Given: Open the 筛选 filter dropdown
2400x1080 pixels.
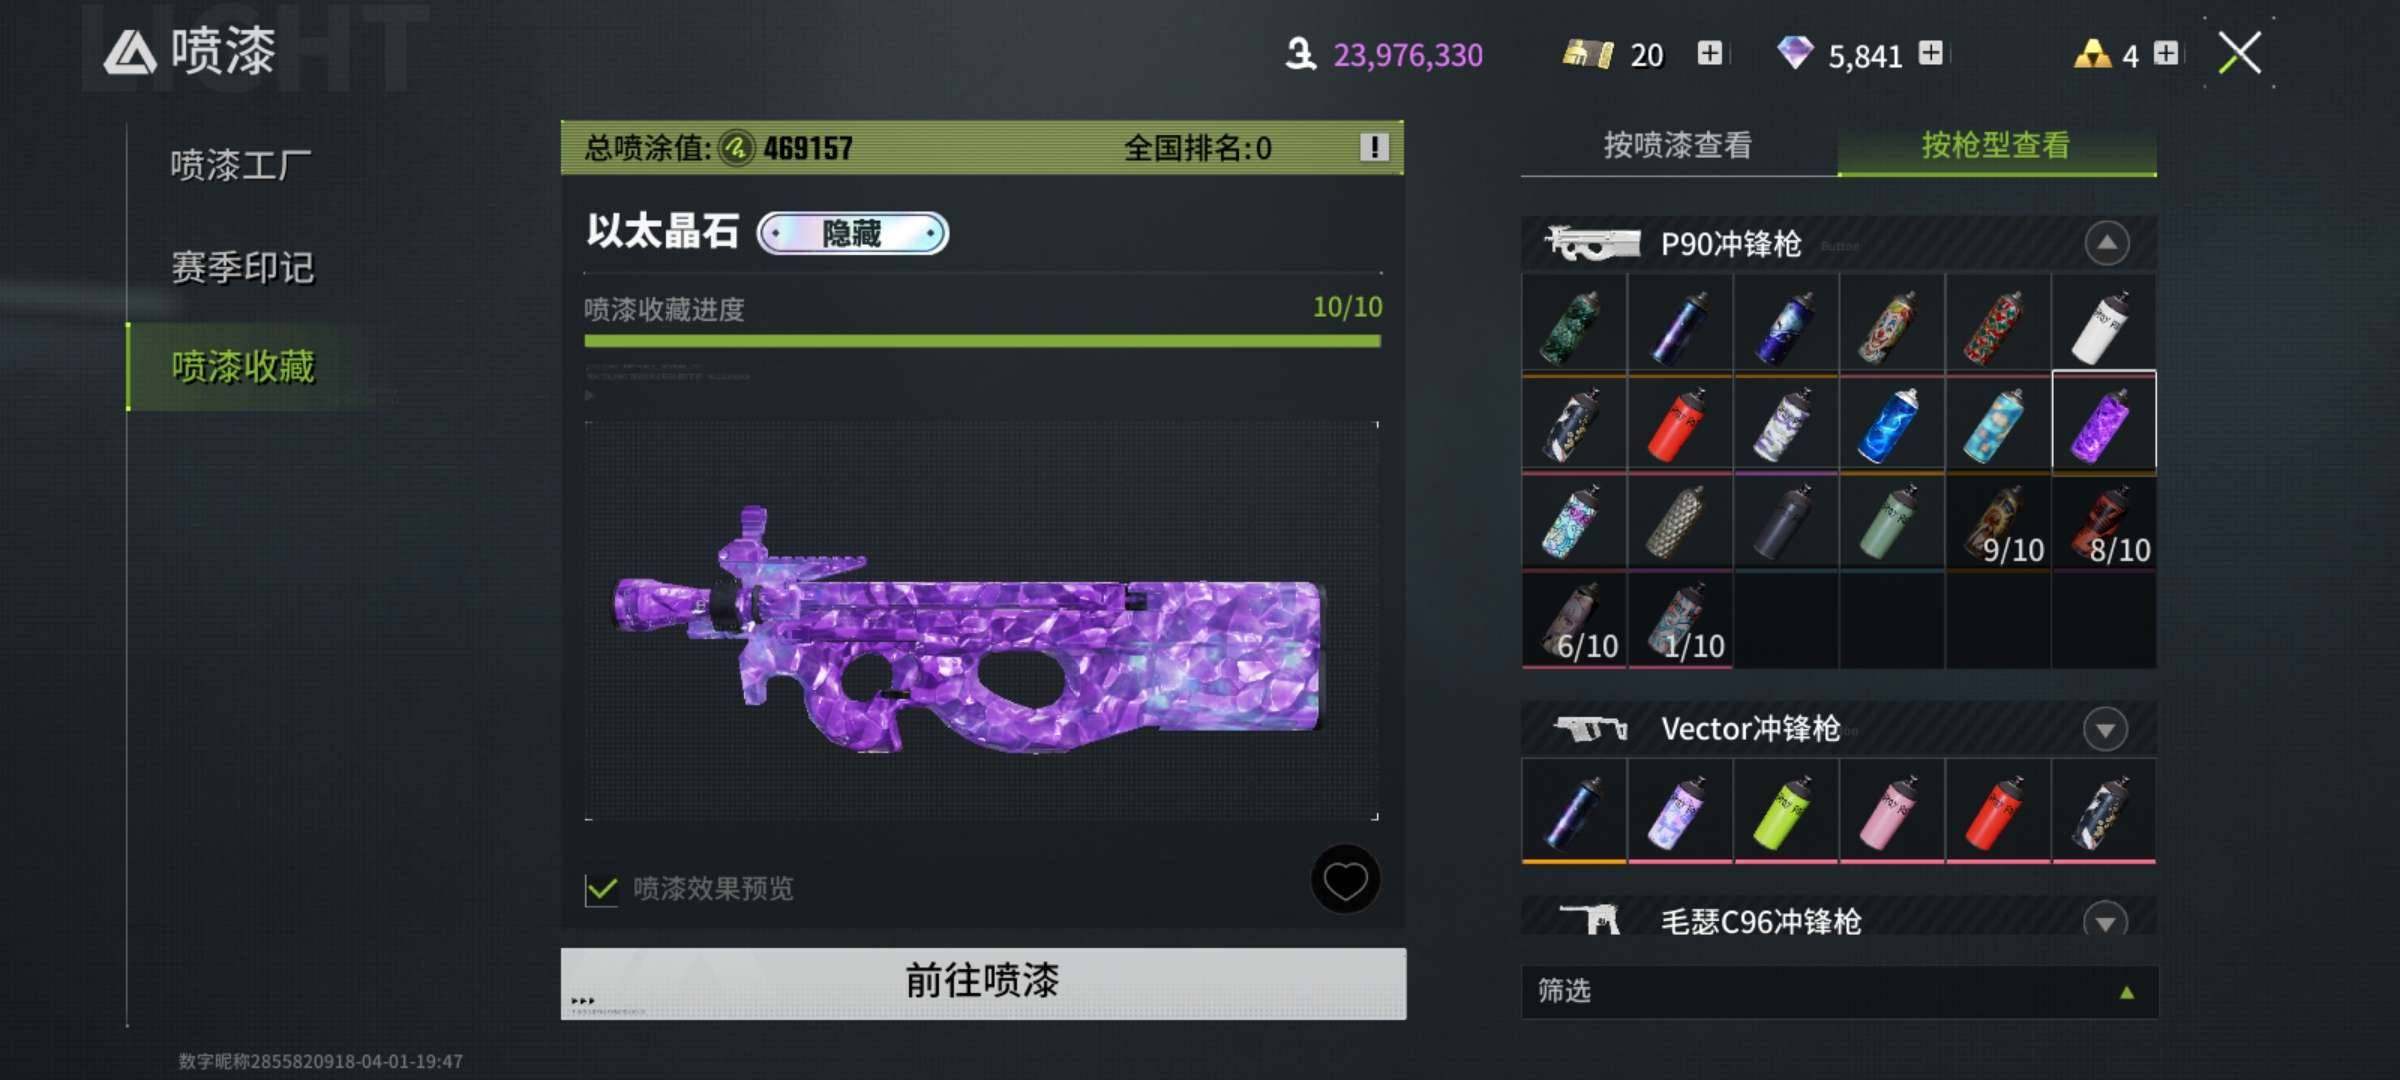Looking at the screenshot, I should click(x=1839, y=991).
